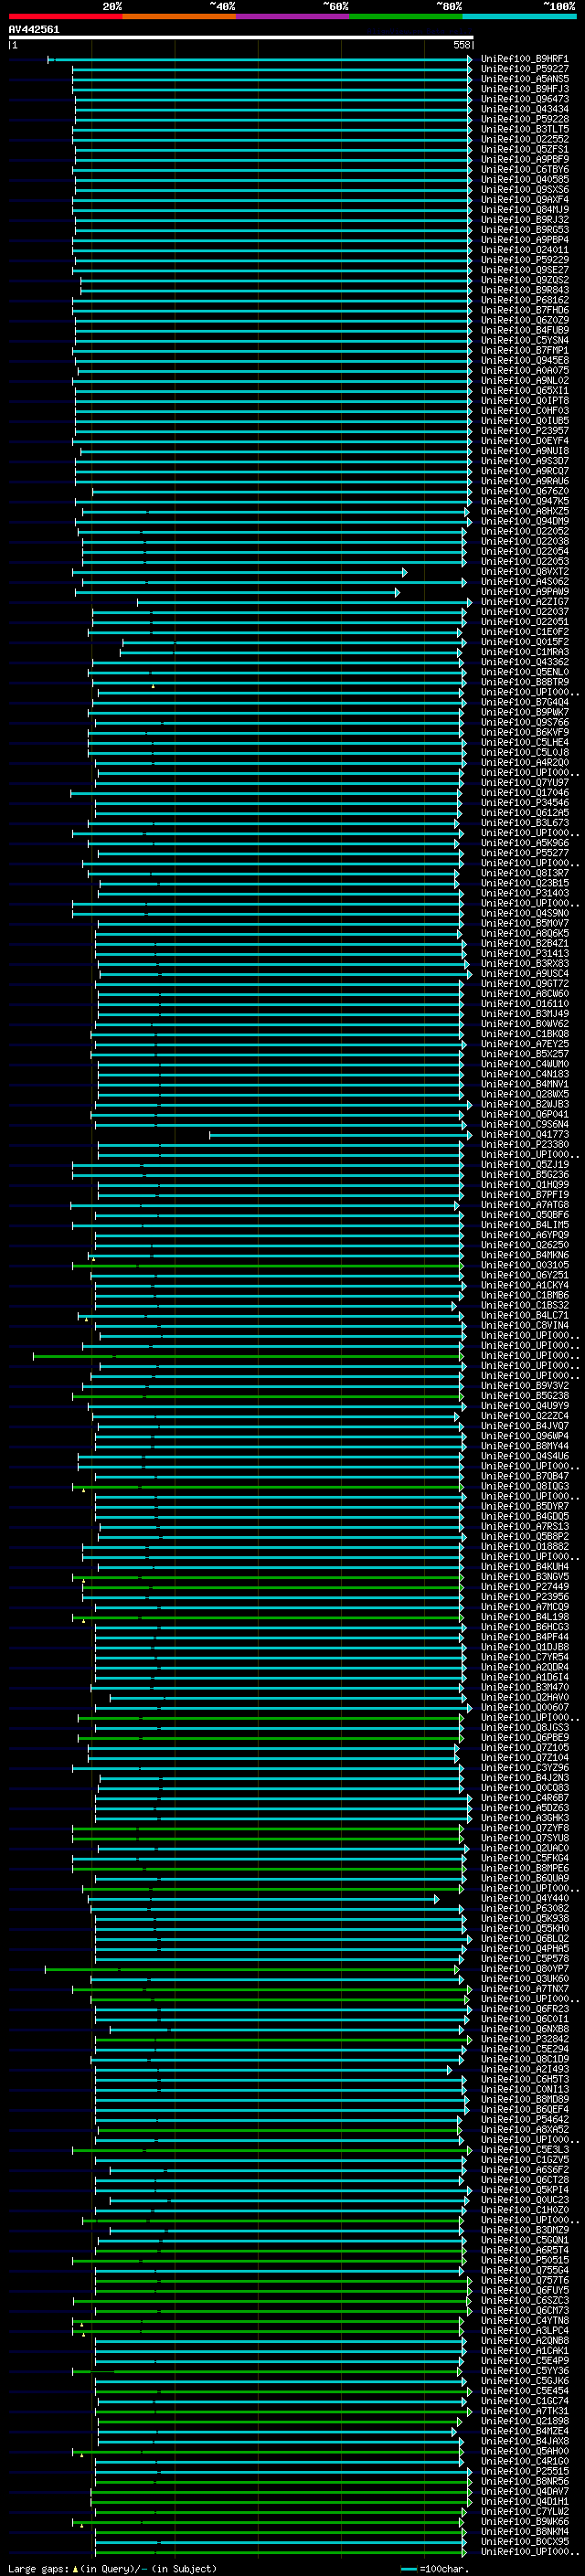Select the UniRef100_C5E3L3 label
This screenshot has height=2576, width=585.
(525, 2150)
